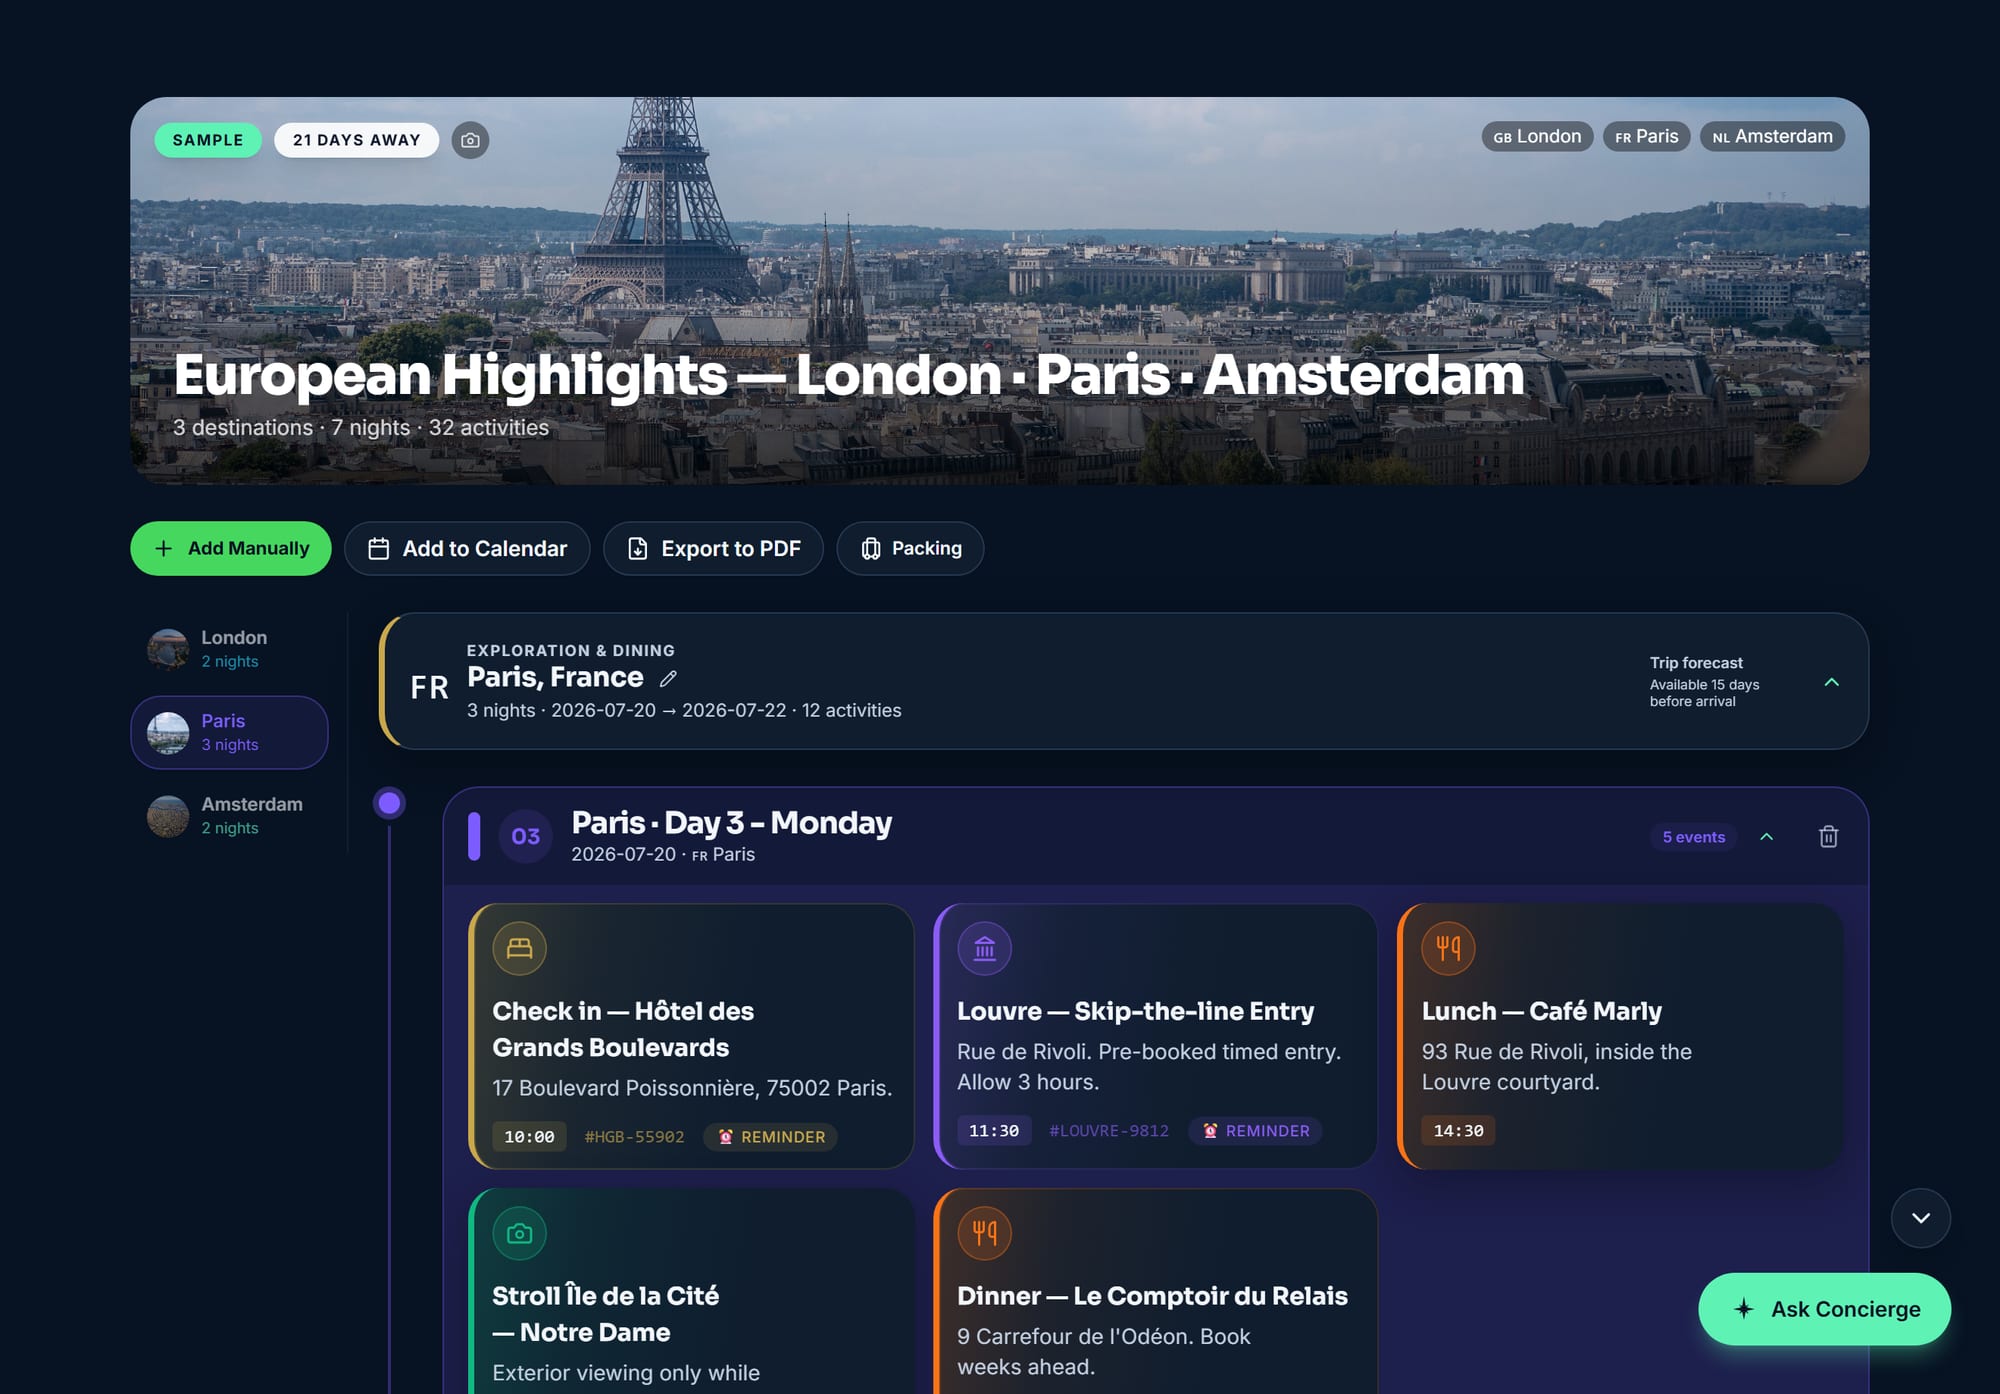Click the 5 events badge
Image resolution: width=2000 pixels, height=1394 pixels.
tap(1693, 837)
